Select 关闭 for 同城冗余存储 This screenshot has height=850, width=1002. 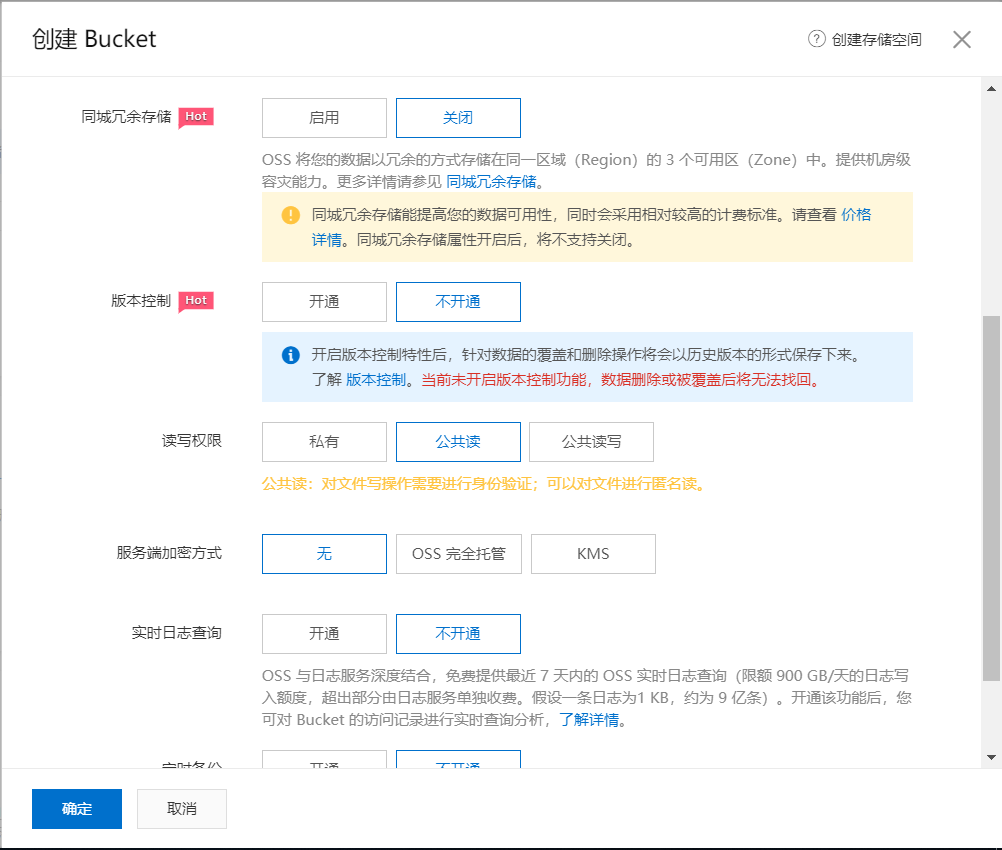click(x=458, y=118)
